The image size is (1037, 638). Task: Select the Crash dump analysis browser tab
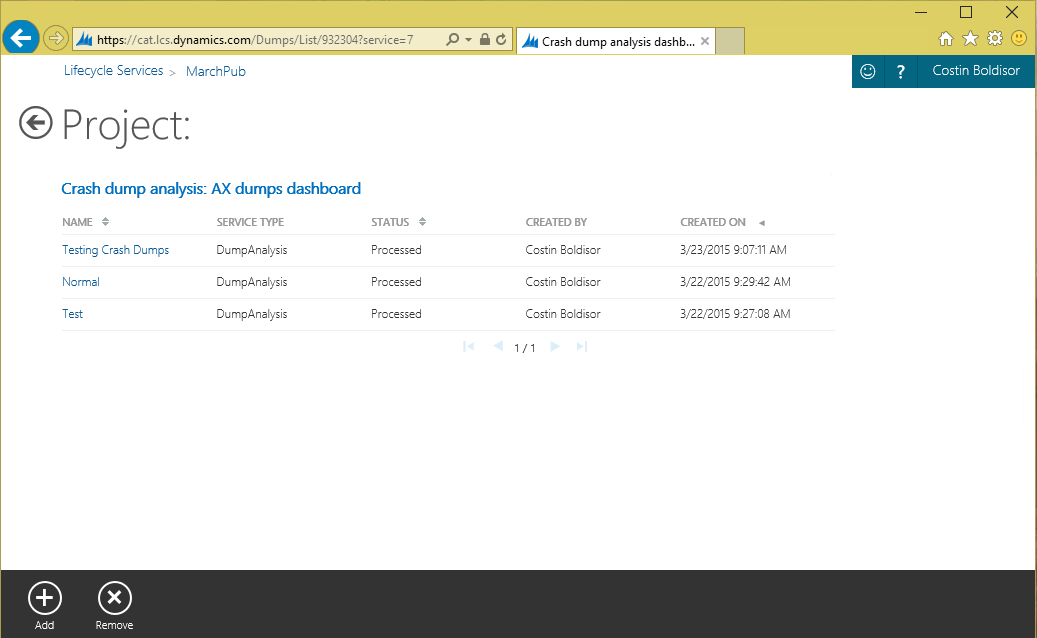615,42
